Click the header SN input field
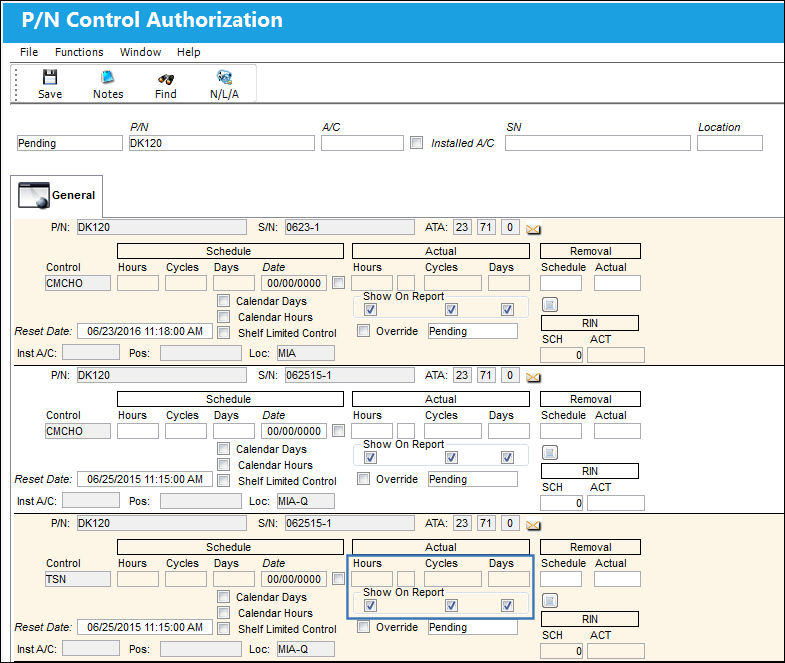 tap(597, 143)
